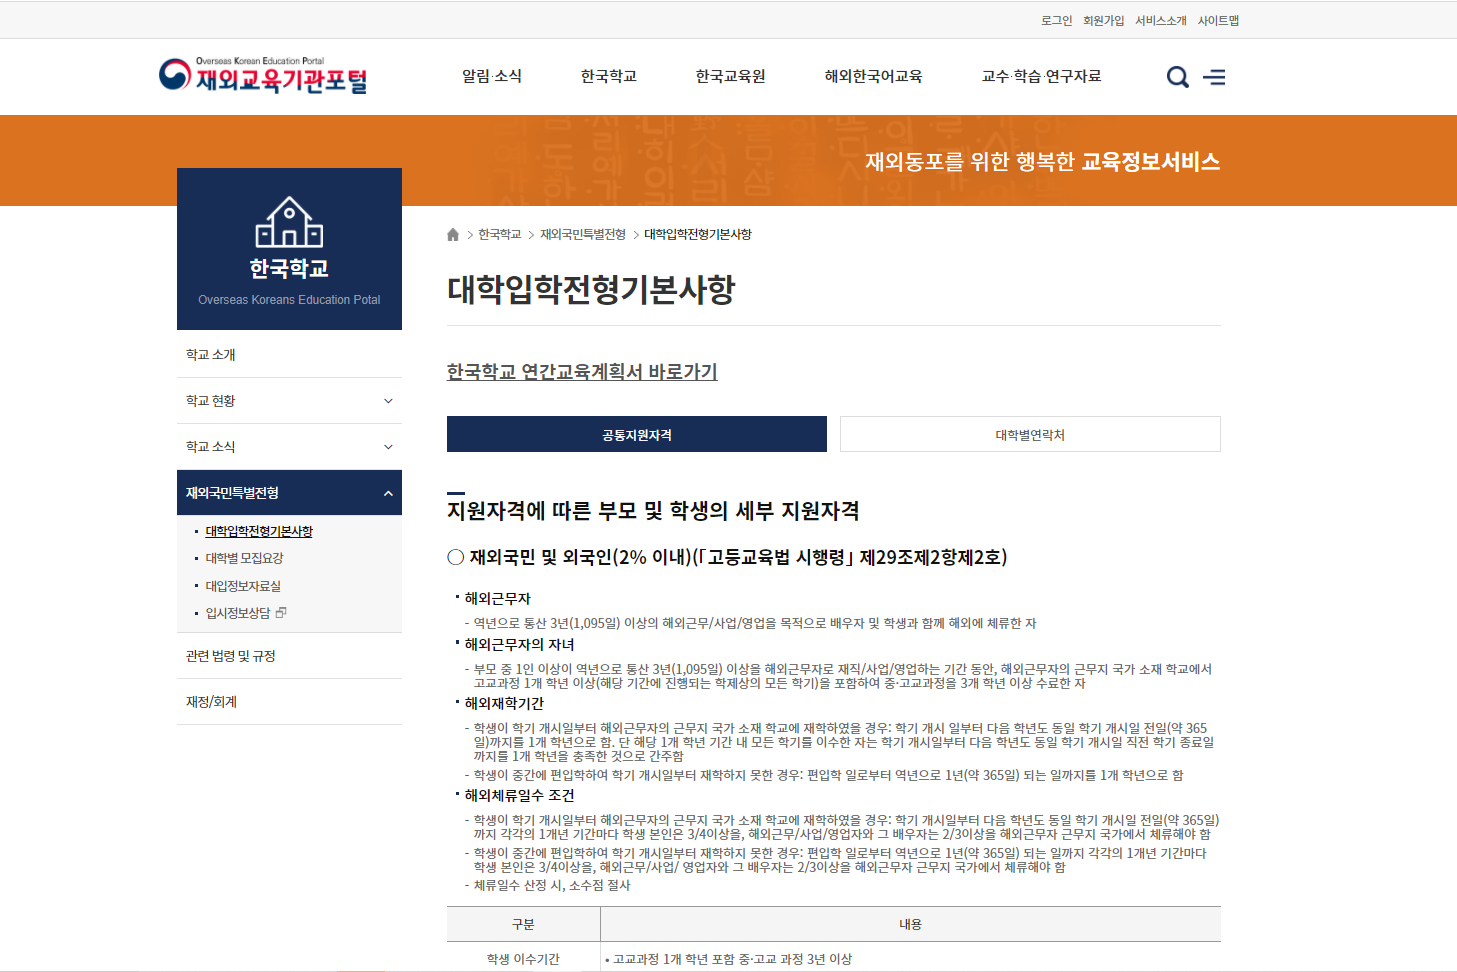Click the 재외교육기관포털 logo
The width and height of the screenshot is (1457, 972).
coord(263,75)
